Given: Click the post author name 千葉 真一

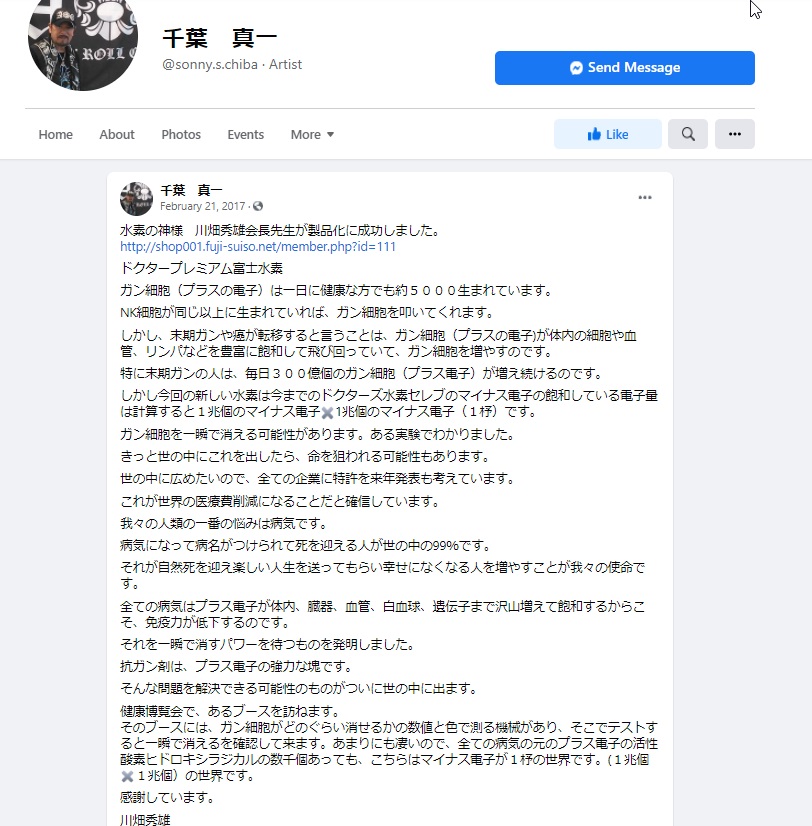Looking at the screenshot, I should [191, 190].
